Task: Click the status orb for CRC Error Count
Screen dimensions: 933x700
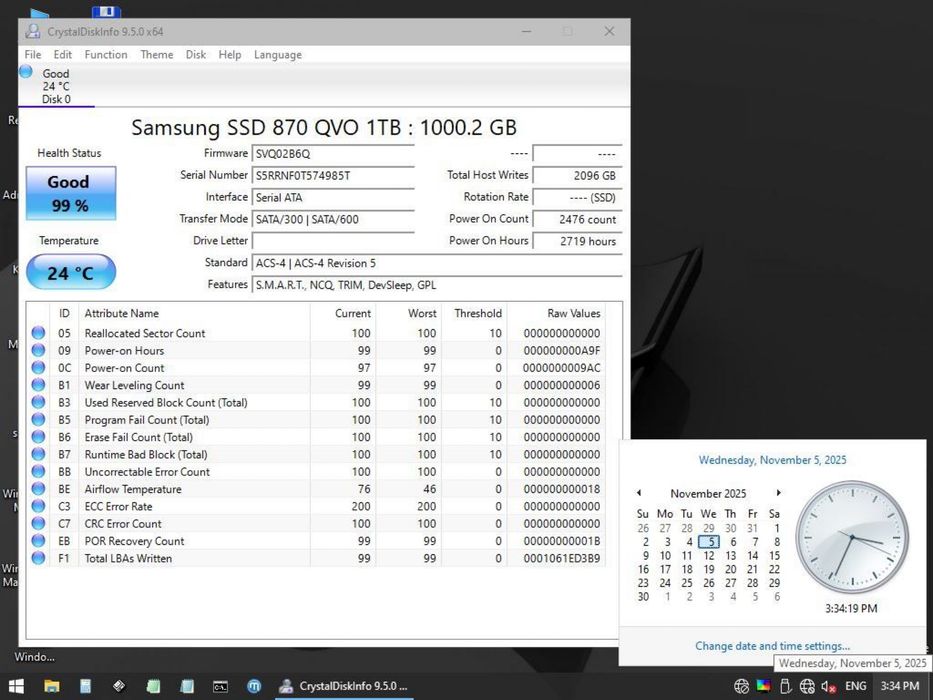Action: pyautogui.click(x=38, y=523)
